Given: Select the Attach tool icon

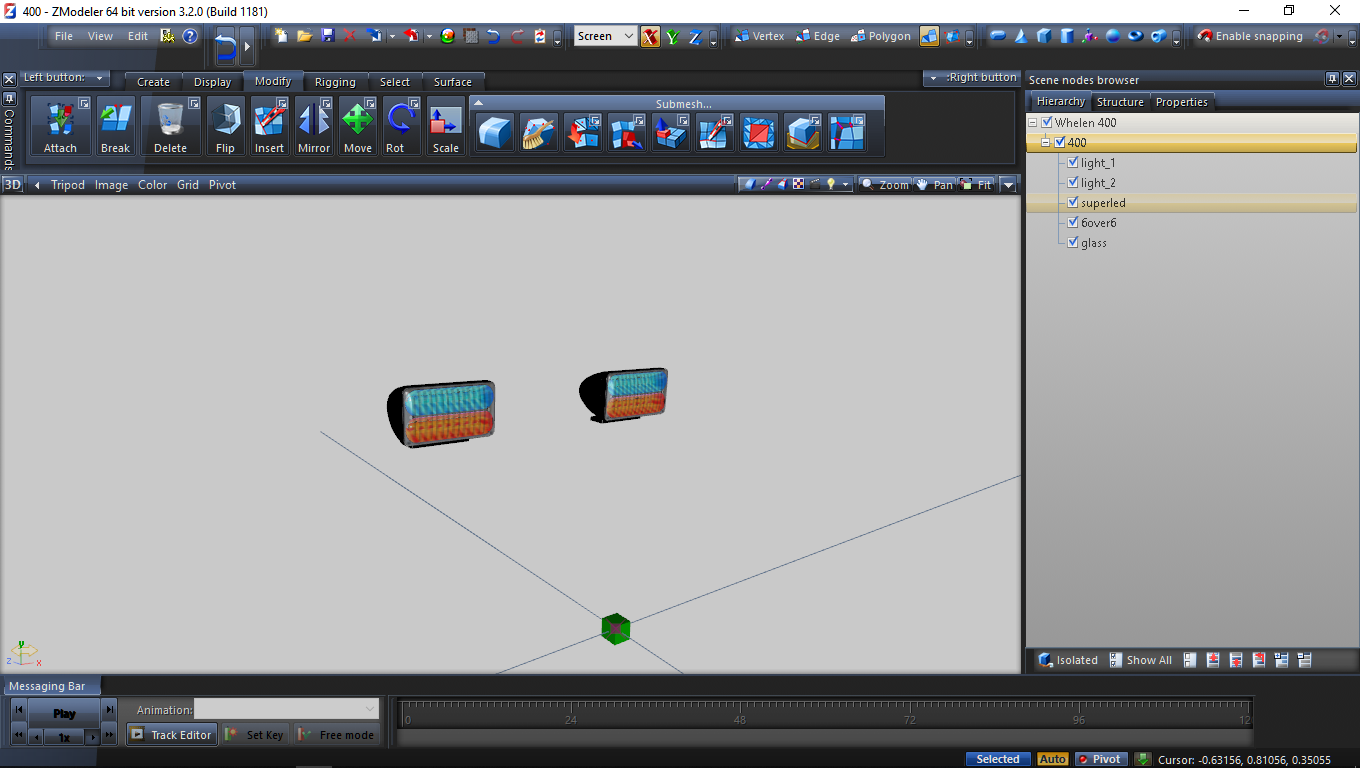Looking at the screenshot, I should 60,120.
